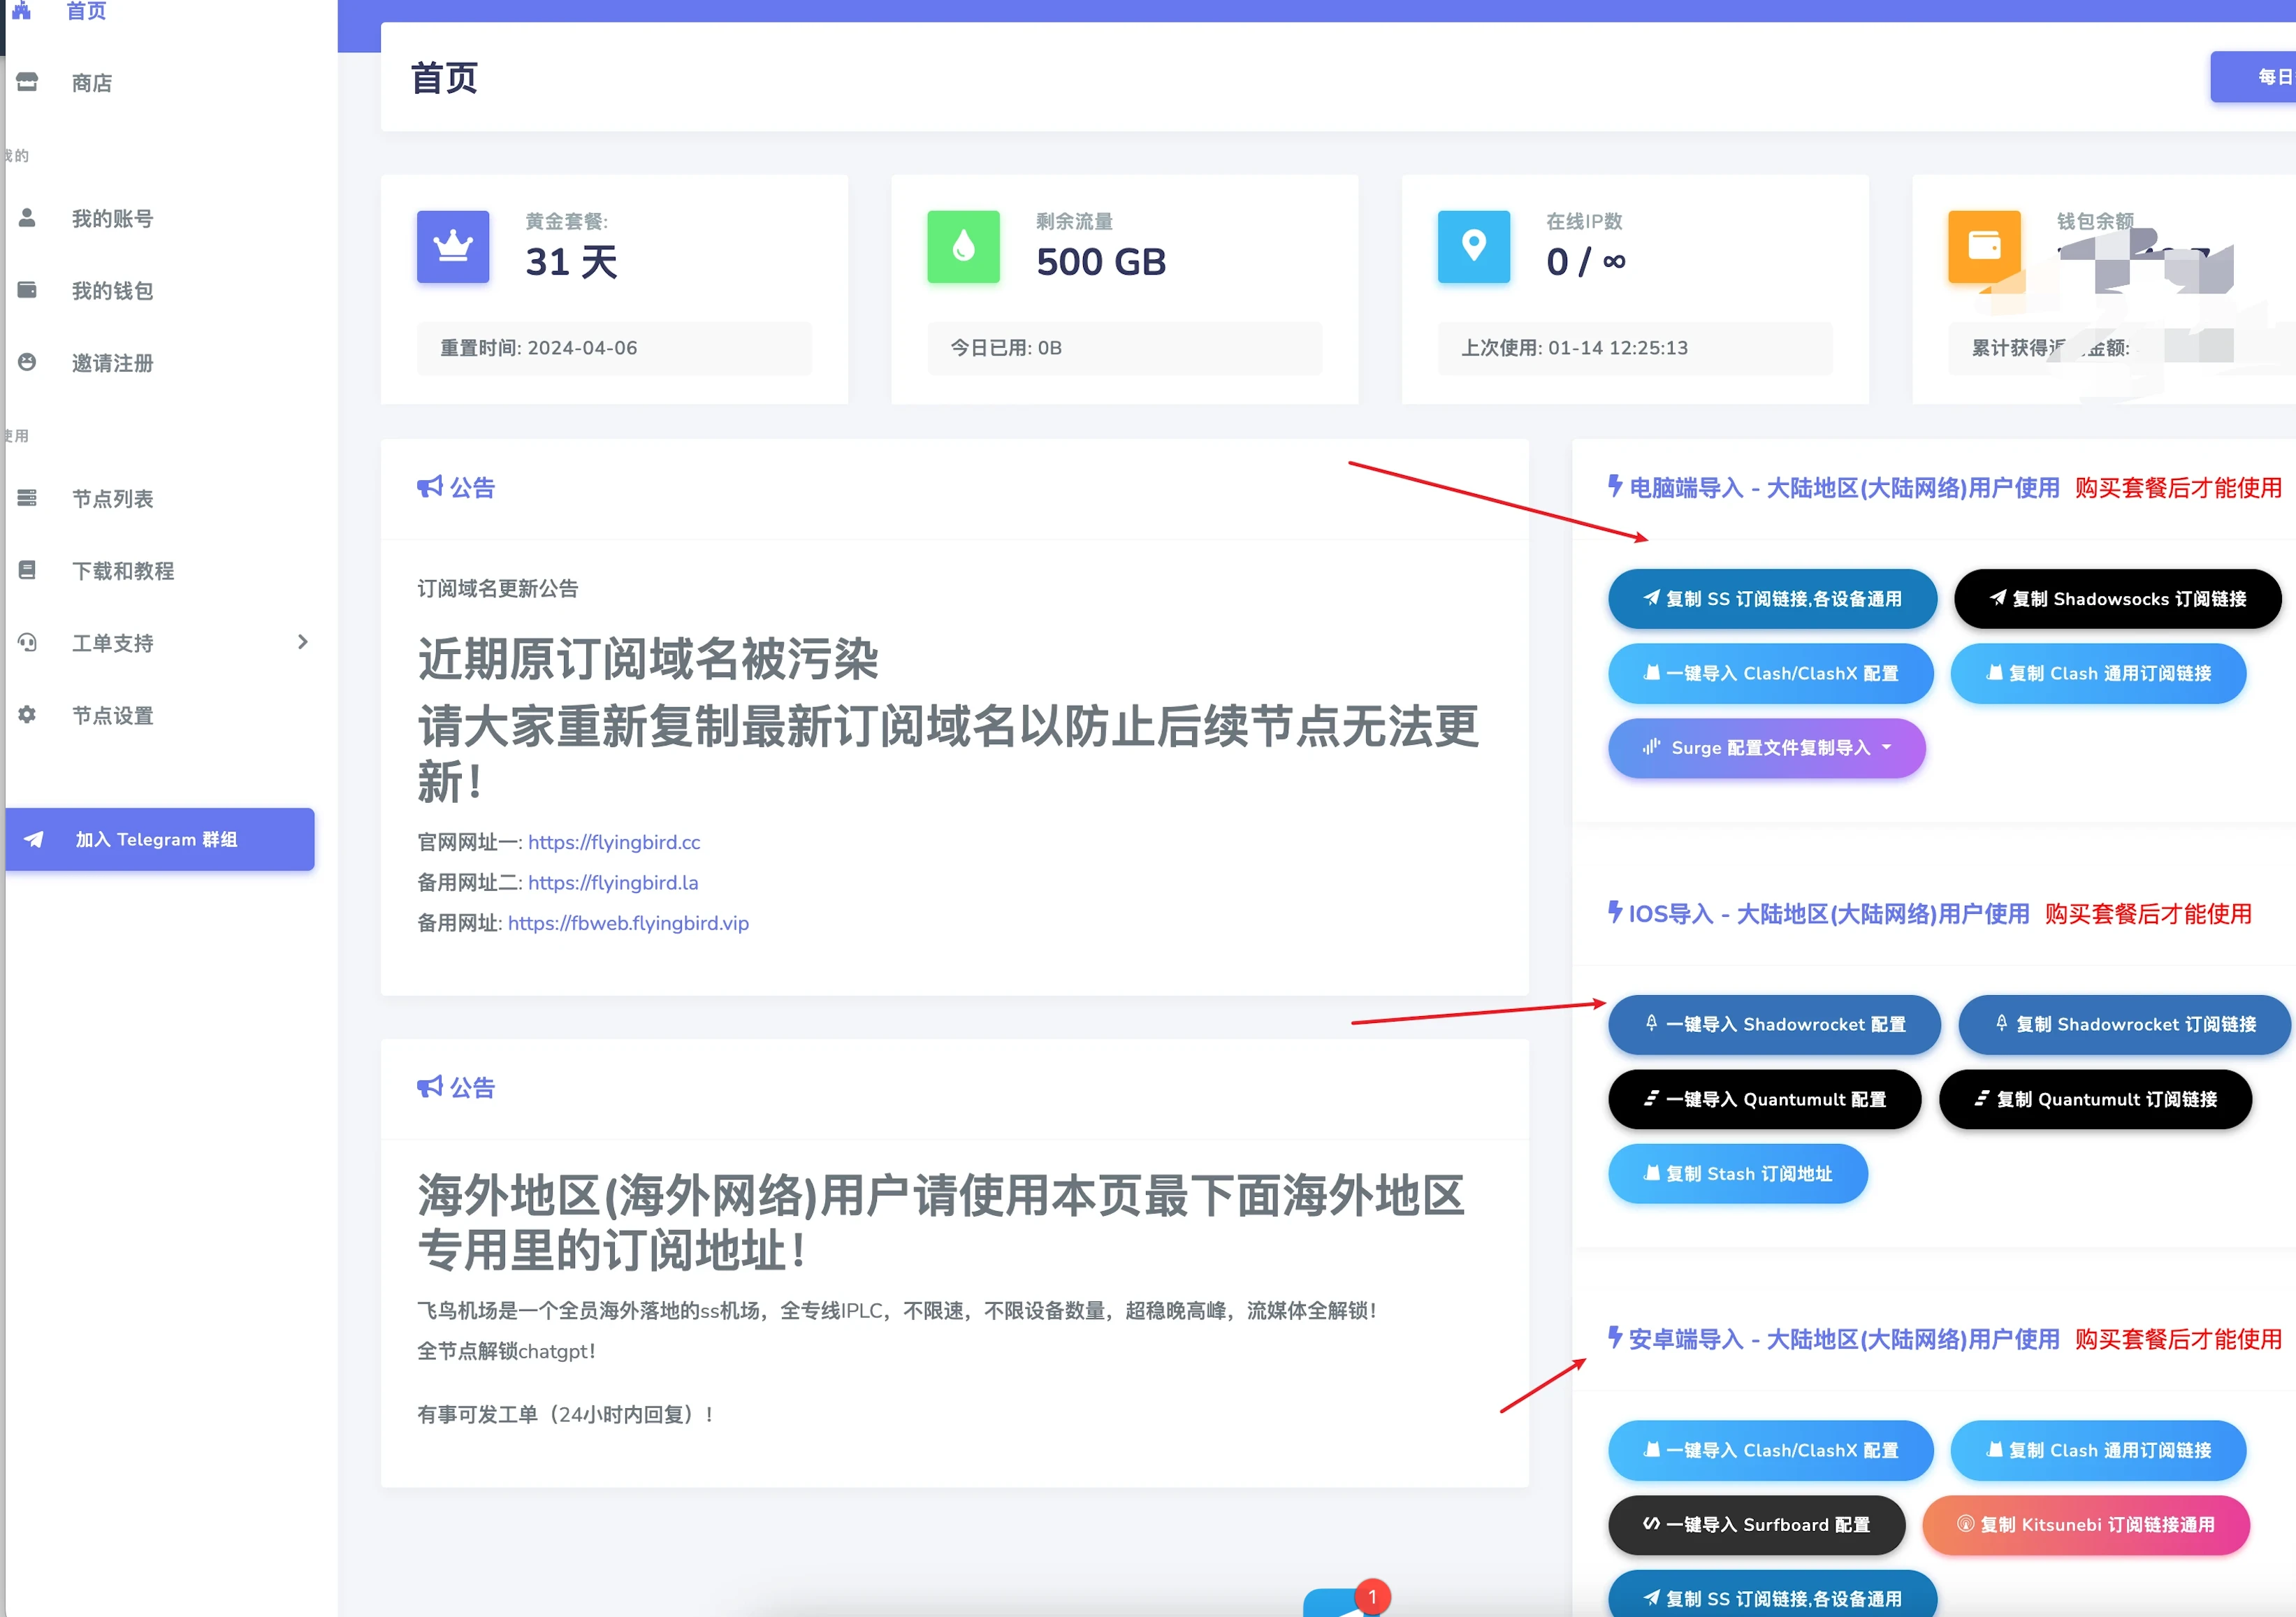Open 我的账号 via the user icon
Screen dimensions: 2296x1617
coord(26,218)
